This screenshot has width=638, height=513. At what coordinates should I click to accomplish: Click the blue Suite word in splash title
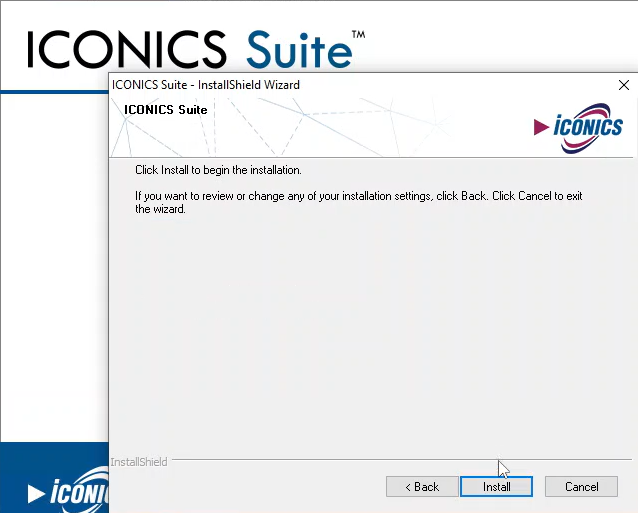coord(298,50)
